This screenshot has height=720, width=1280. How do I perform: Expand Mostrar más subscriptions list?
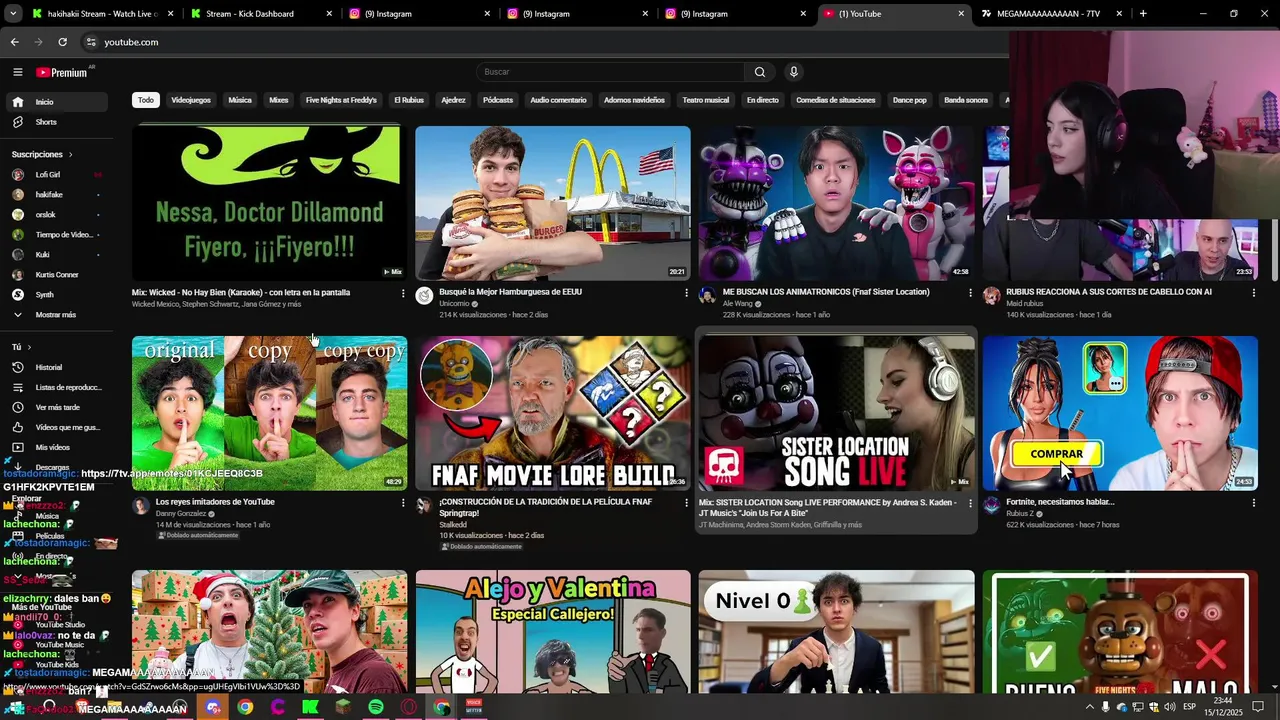pos(58,315)
